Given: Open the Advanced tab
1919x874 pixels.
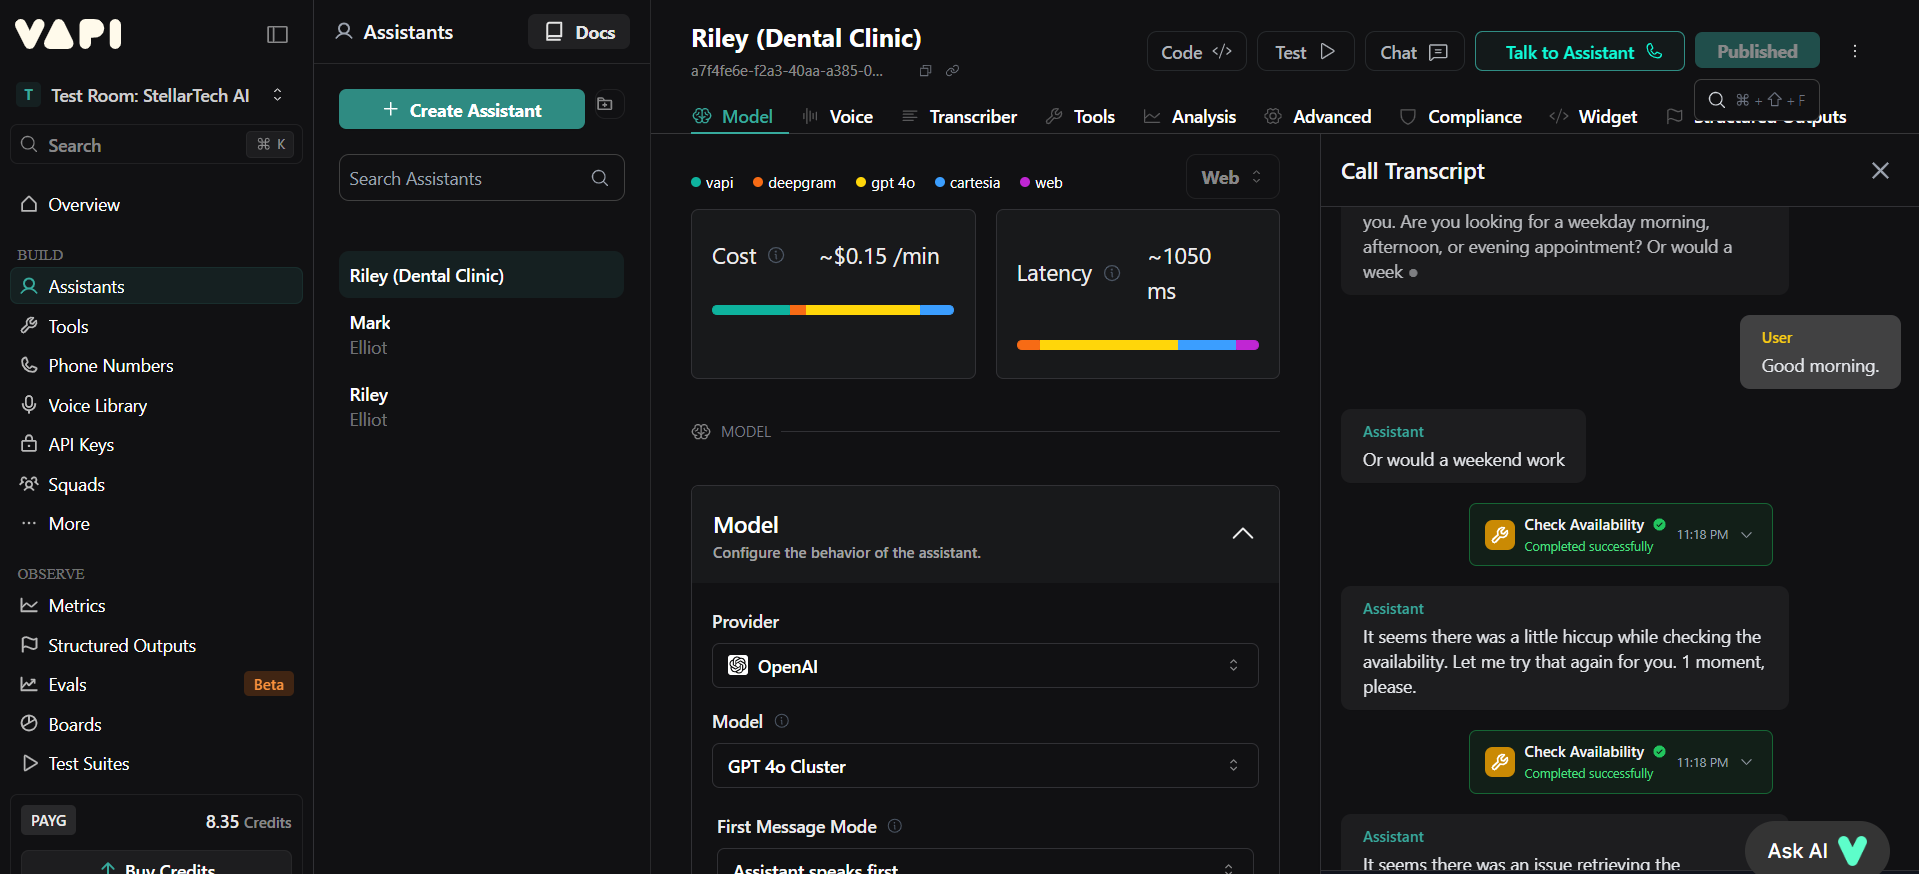Looking at the screenshot, I should tap(1317, 117).
